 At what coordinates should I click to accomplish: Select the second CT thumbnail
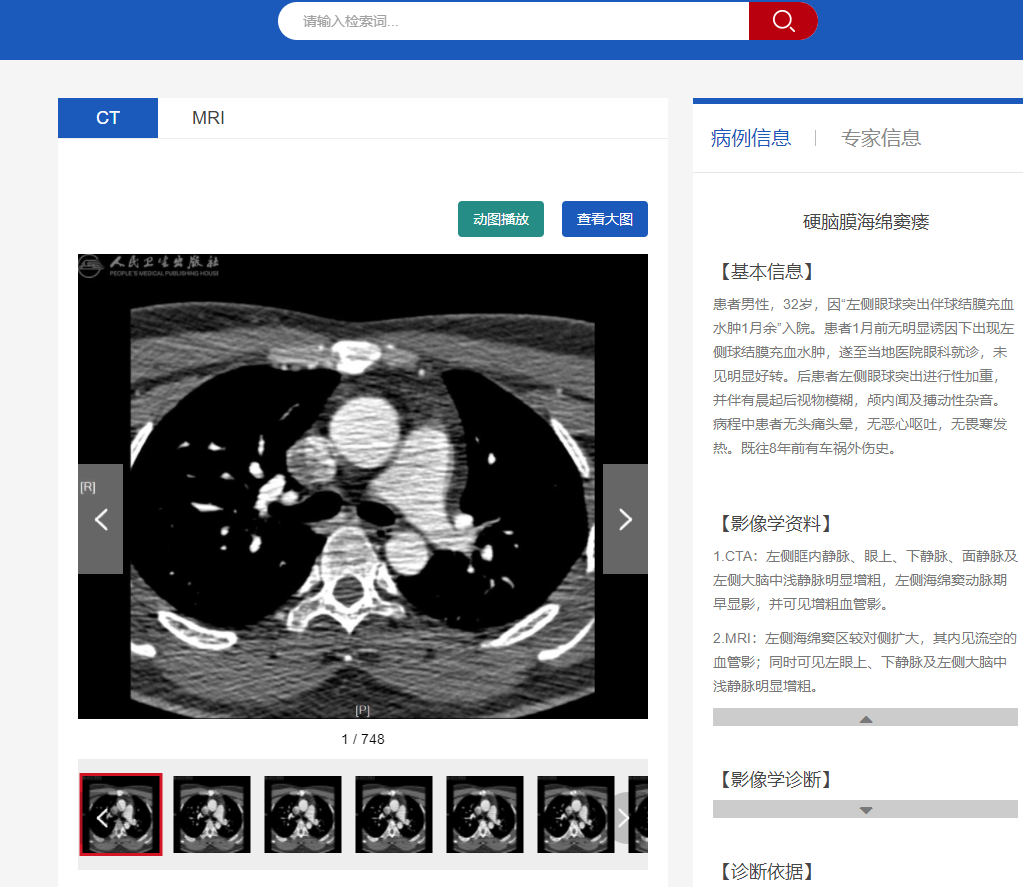[212, 815]
